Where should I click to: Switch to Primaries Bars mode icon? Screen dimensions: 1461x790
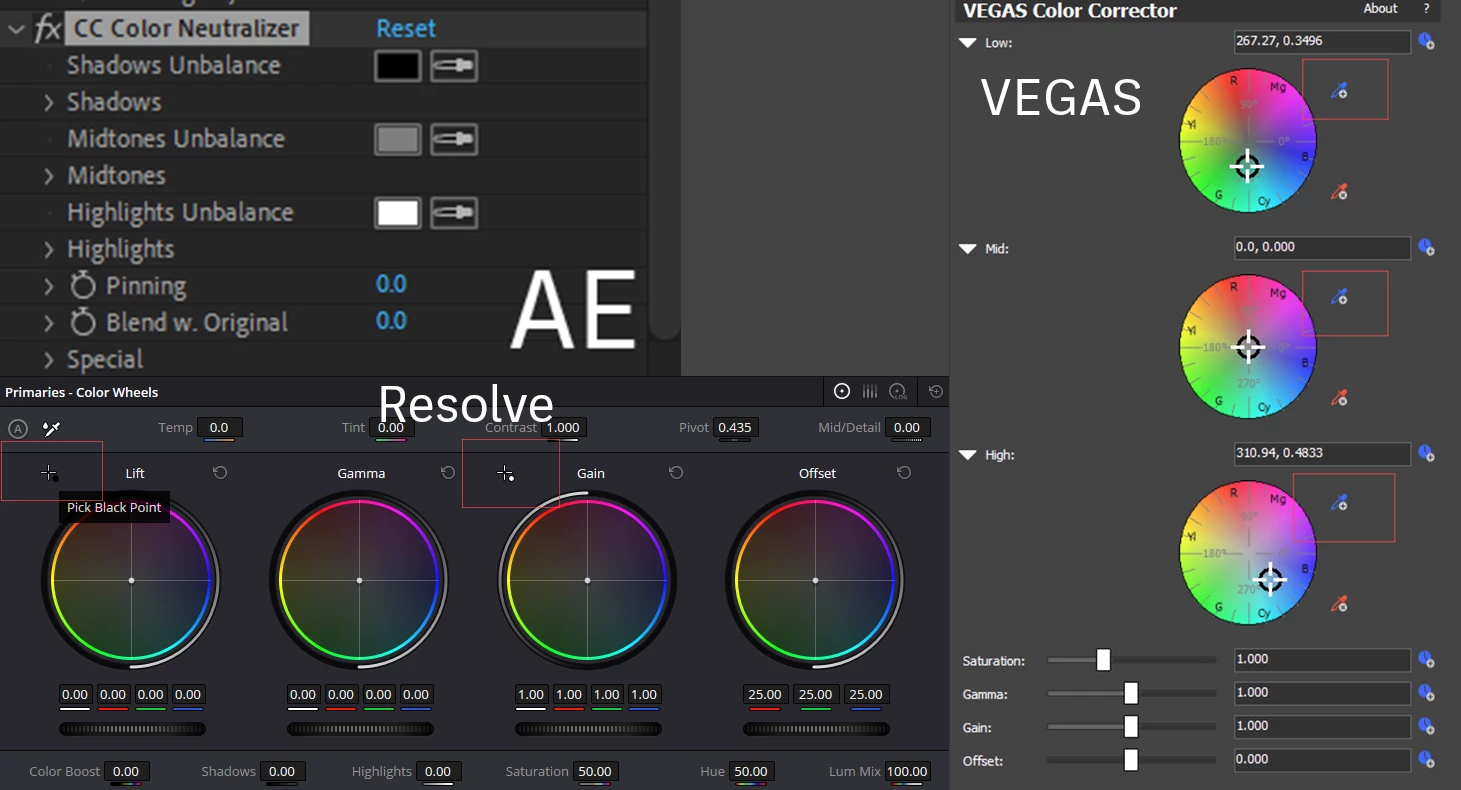click(x=870, y=391)
